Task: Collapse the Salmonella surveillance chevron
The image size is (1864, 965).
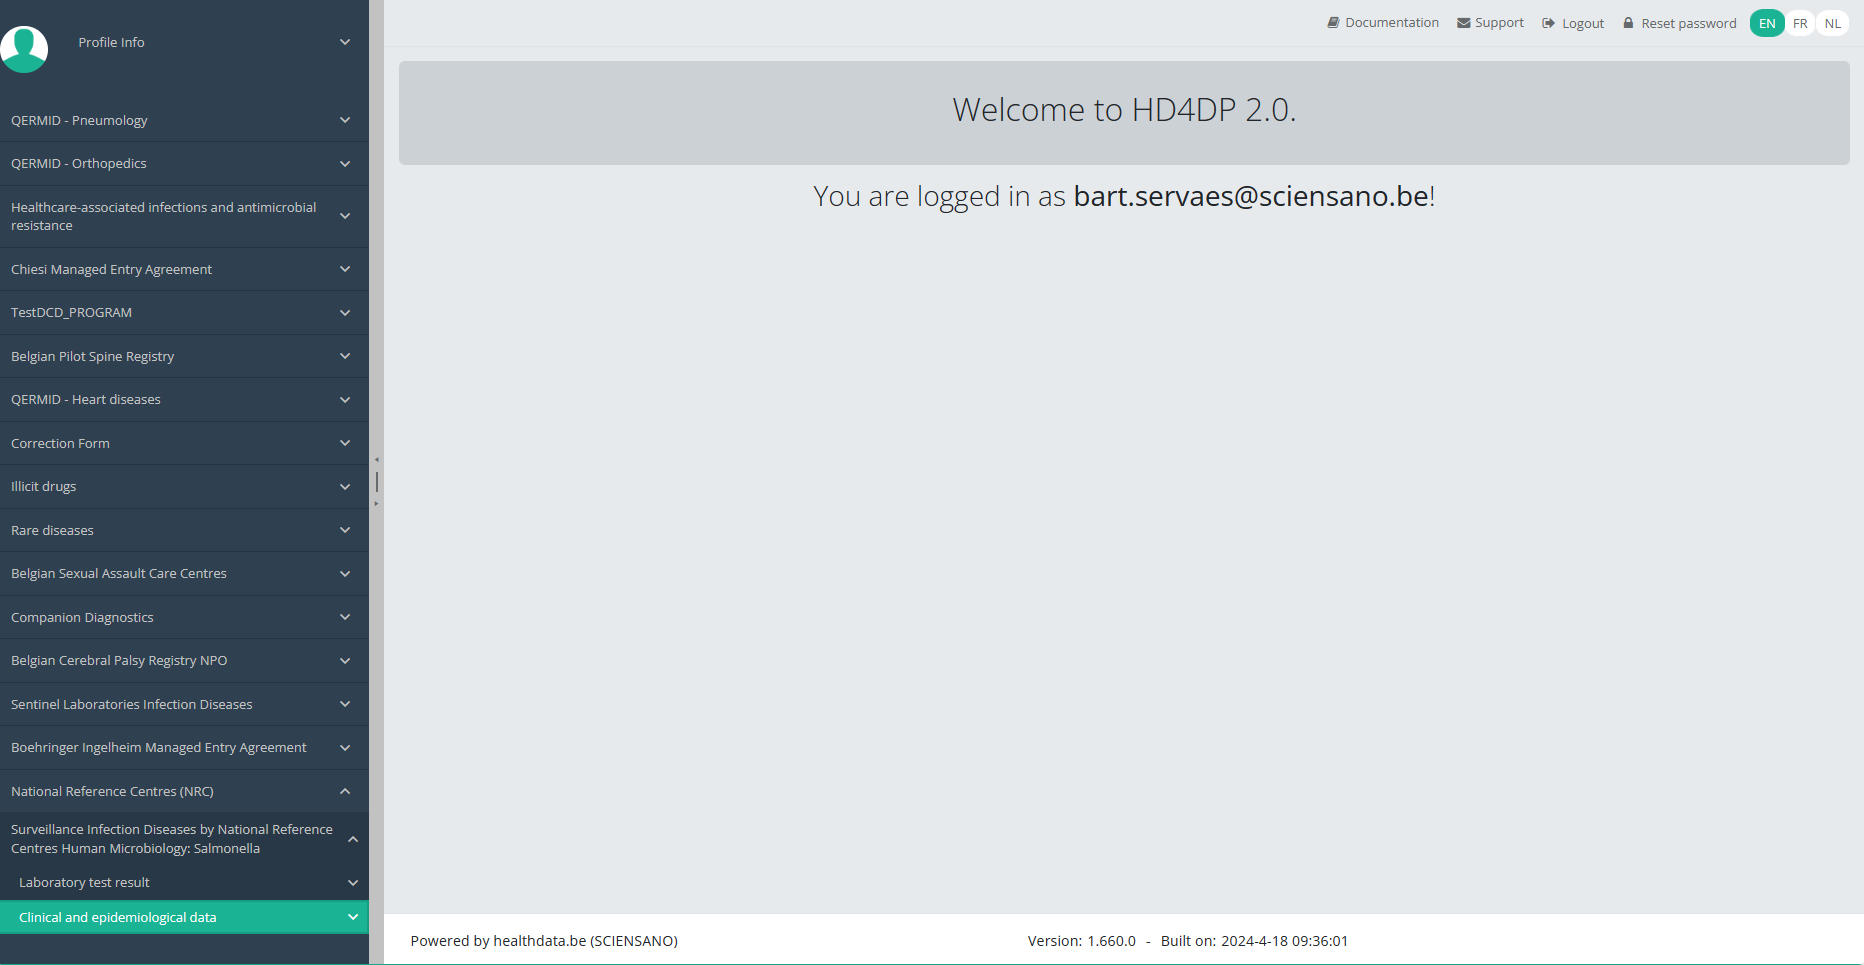Action: pos(352,839)
